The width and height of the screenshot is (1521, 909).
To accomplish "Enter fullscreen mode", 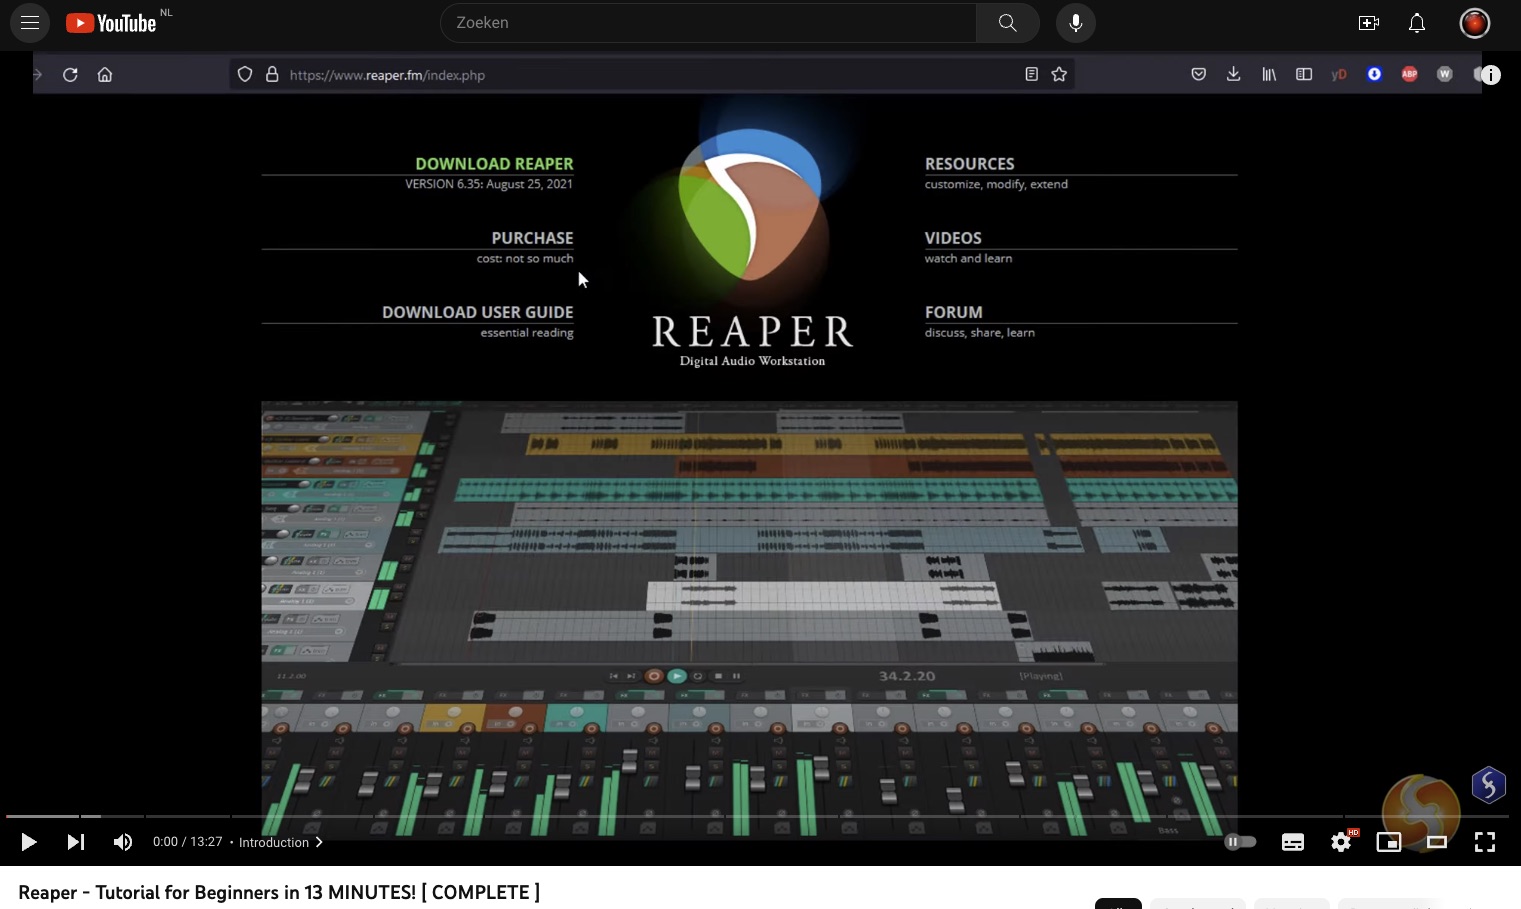I will (x=1485, y=842).
